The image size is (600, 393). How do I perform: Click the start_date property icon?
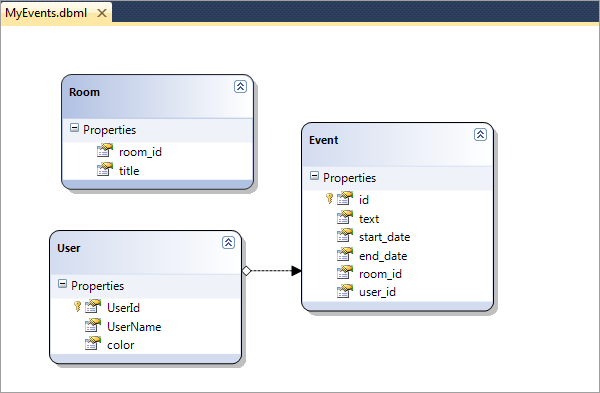pos(345,235)
